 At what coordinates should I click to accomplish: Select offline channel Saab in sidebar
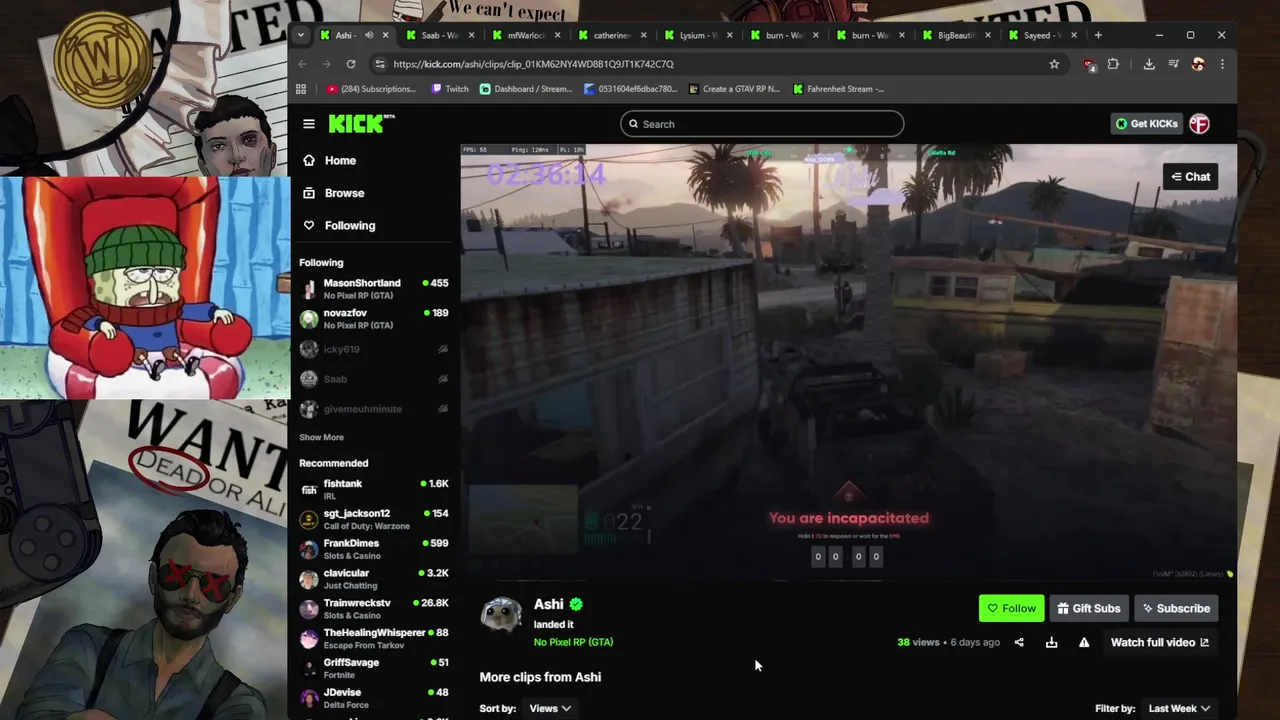point(374,379)
